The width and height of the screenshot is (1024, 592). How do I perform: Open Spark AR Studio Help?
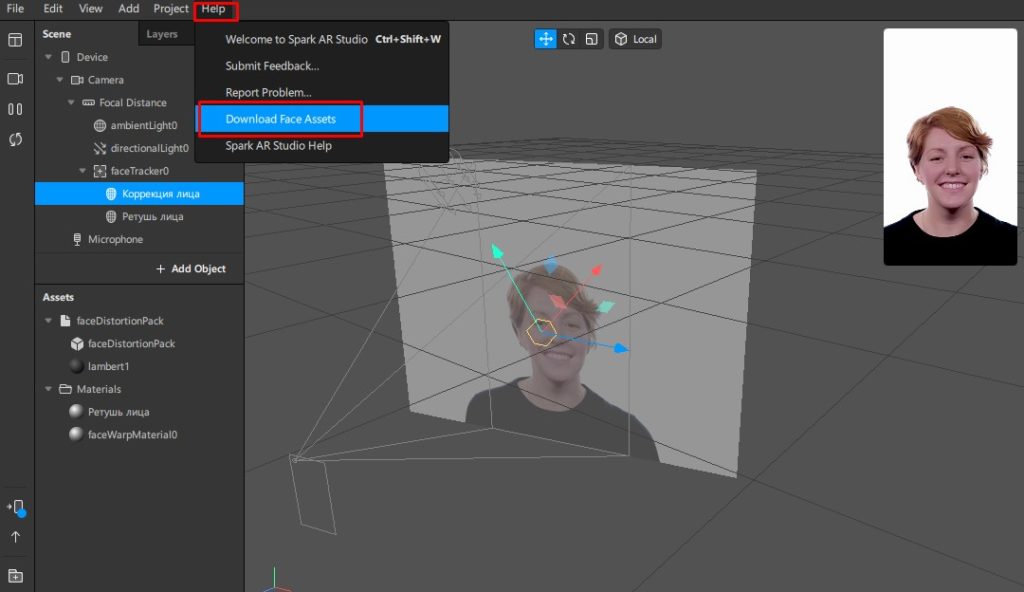pos(322,146)
